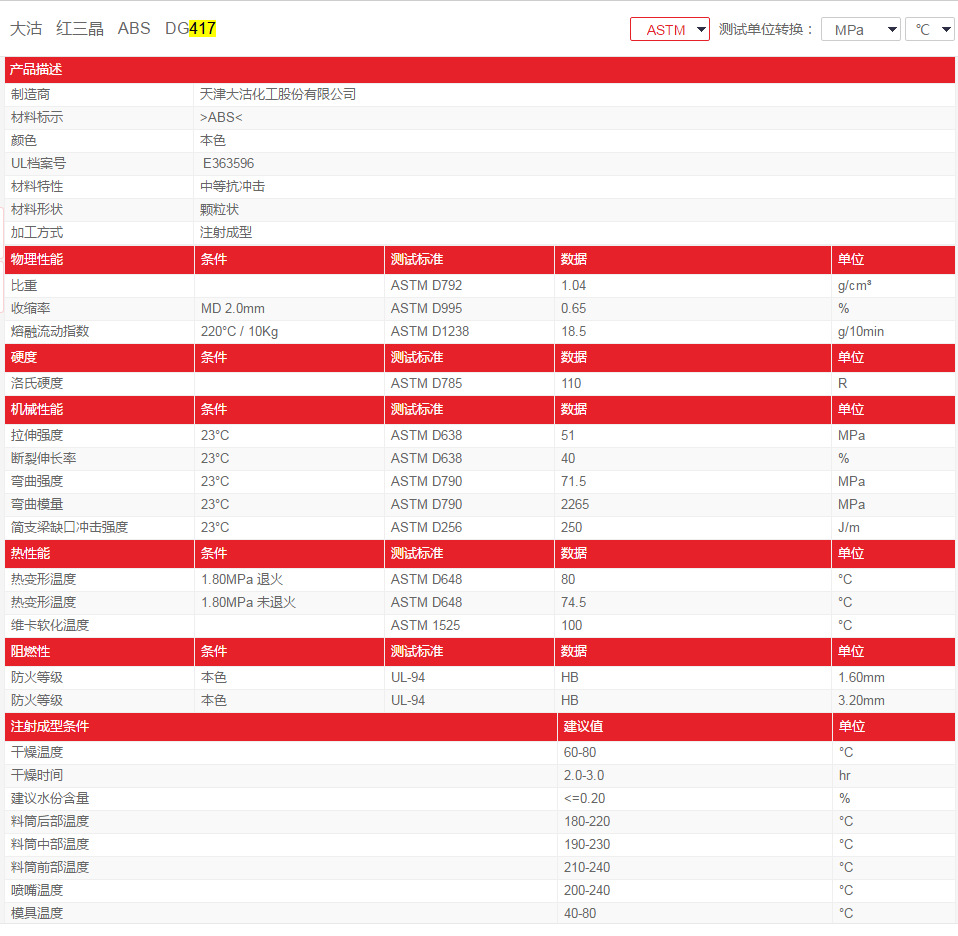Click the 1.60mm flame rating thickness

pyautogui.click(x=861, y=677)
